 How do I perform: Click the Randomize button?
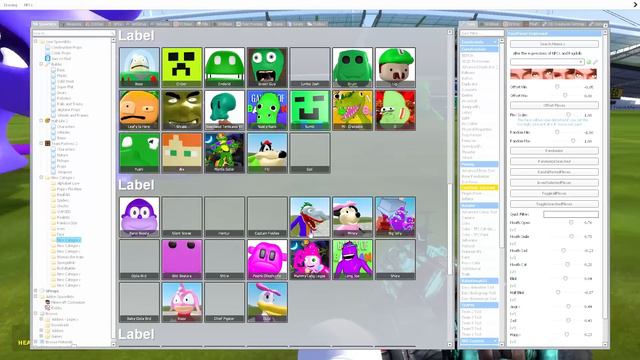tap(554, 151)
